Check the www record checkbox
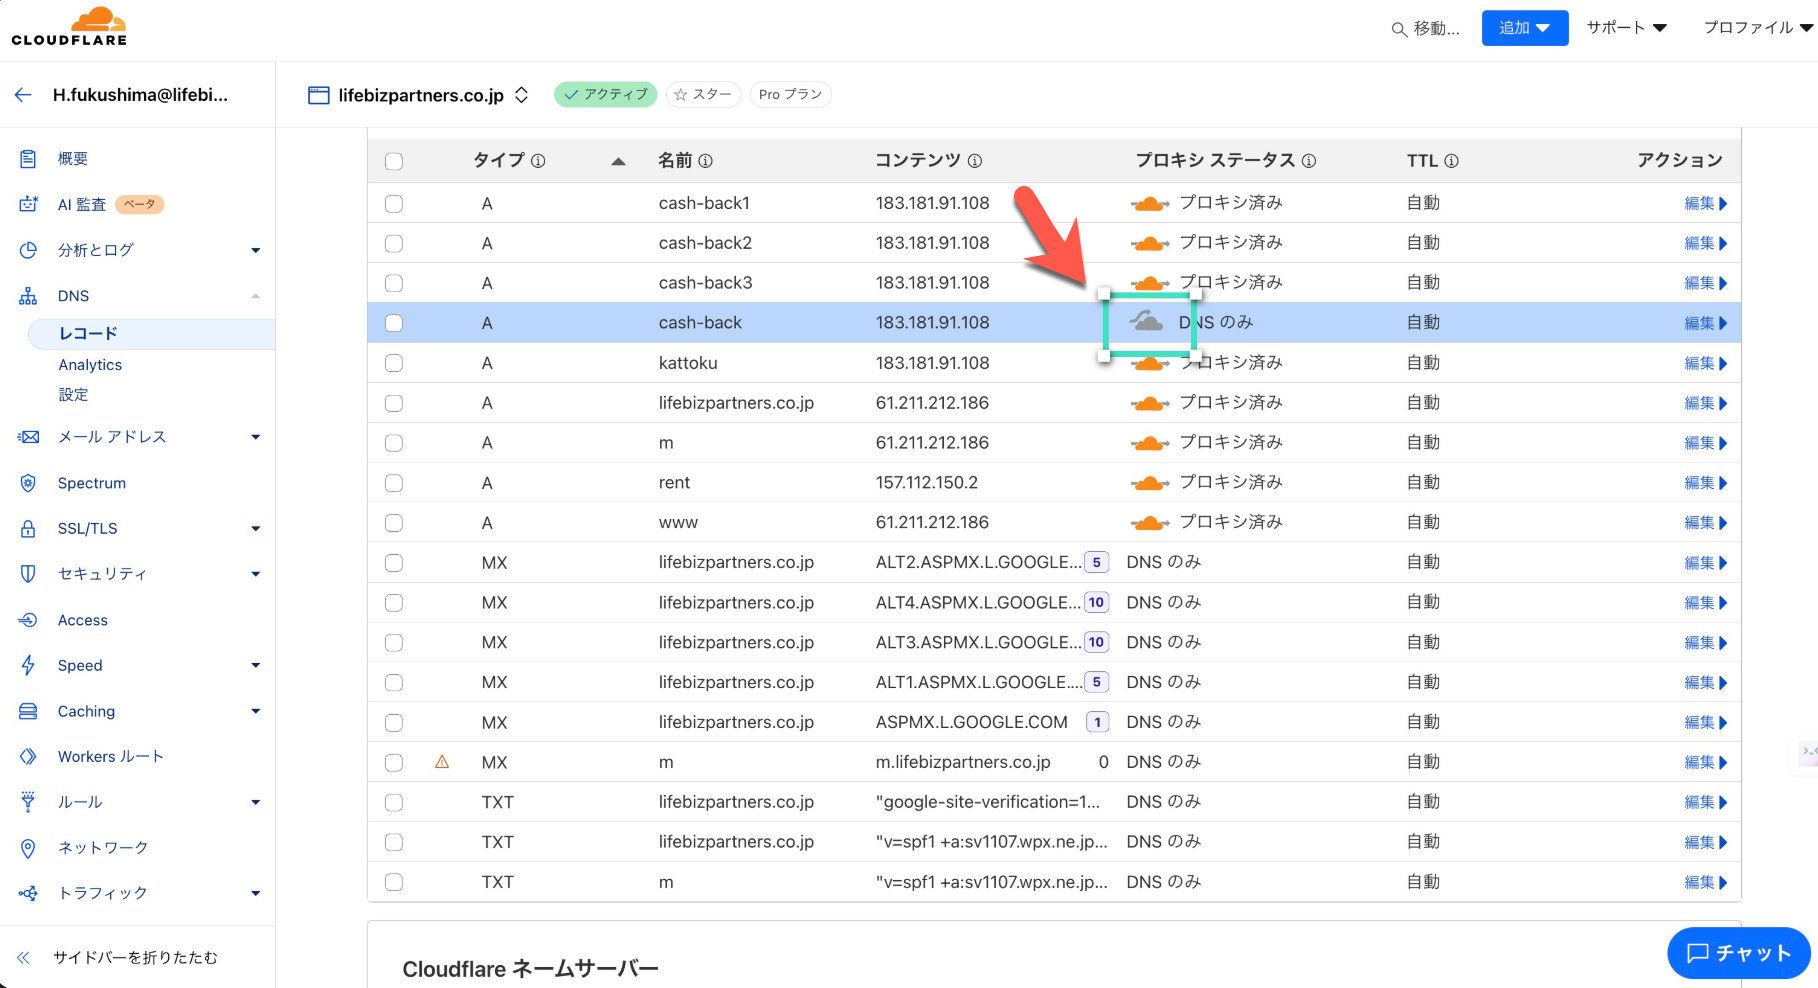Screen dimensions: 1818x988 point(394,523)
